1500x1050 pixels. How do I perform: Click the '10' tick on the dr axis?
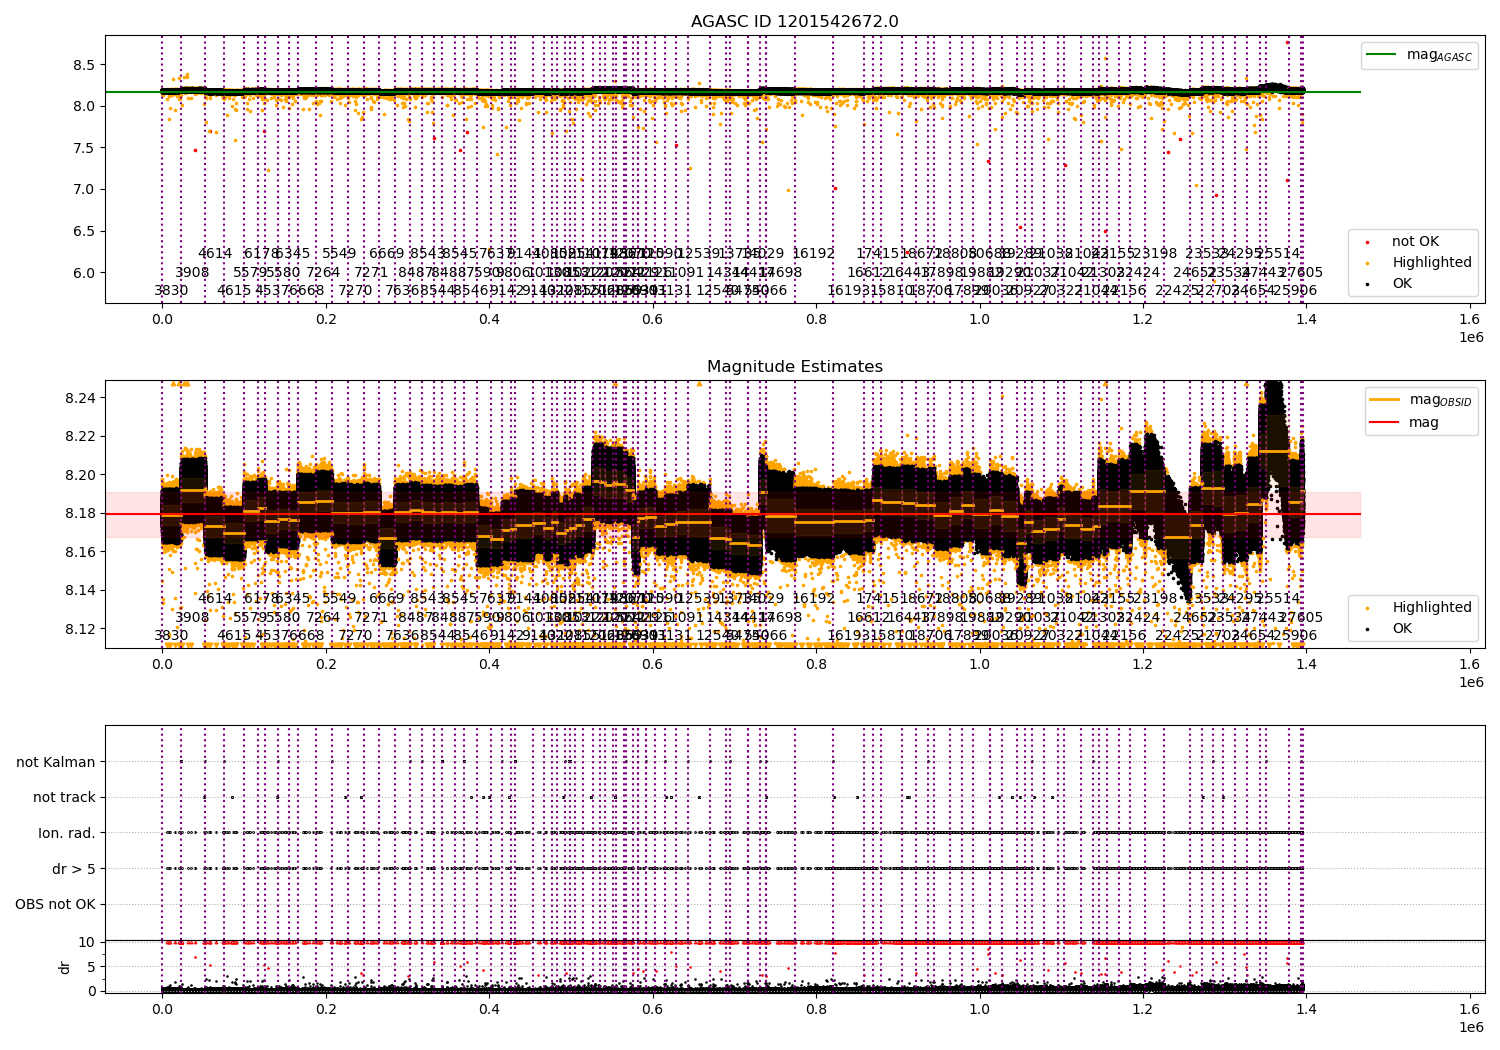[88, 942]
